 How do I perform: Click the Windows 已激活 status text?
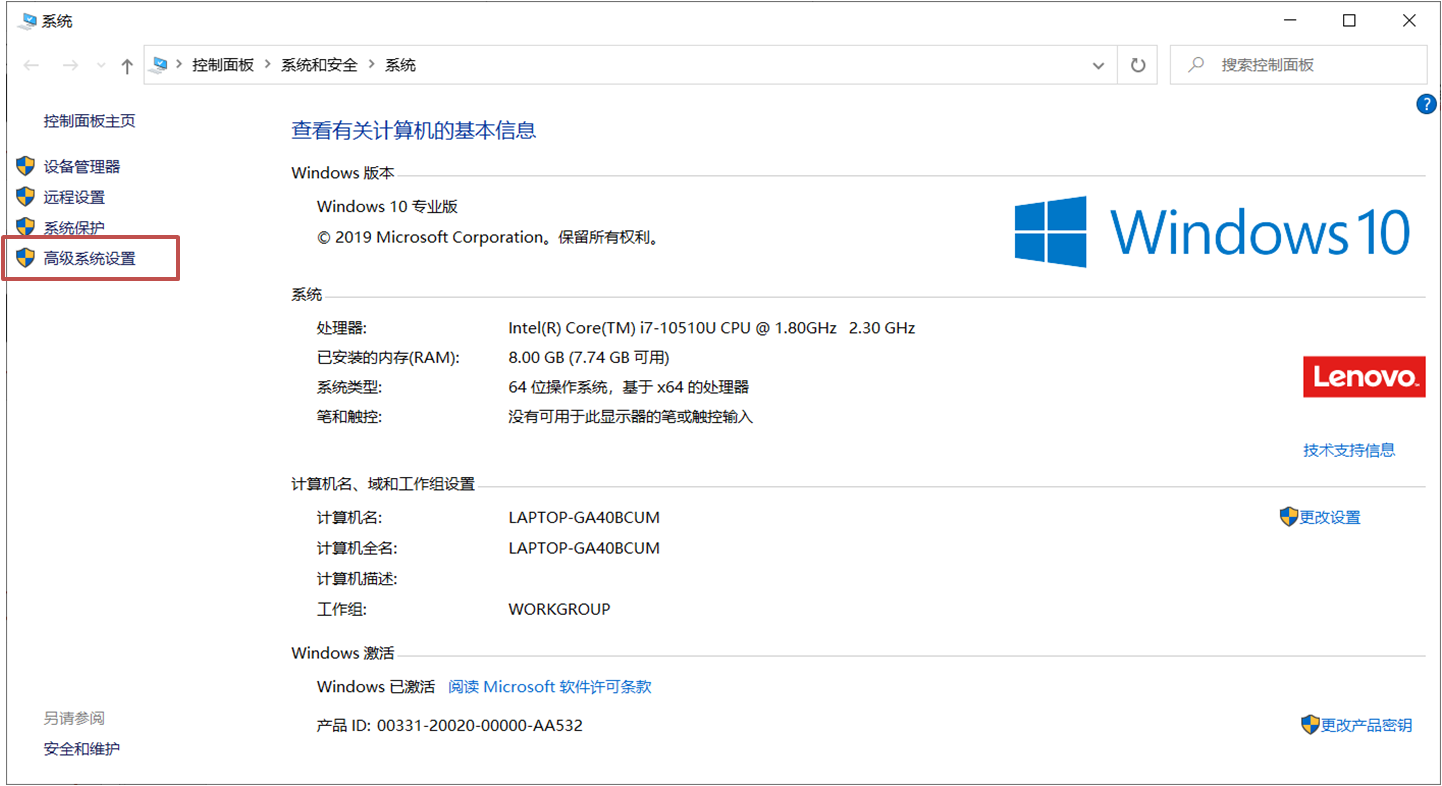[376, 687]
